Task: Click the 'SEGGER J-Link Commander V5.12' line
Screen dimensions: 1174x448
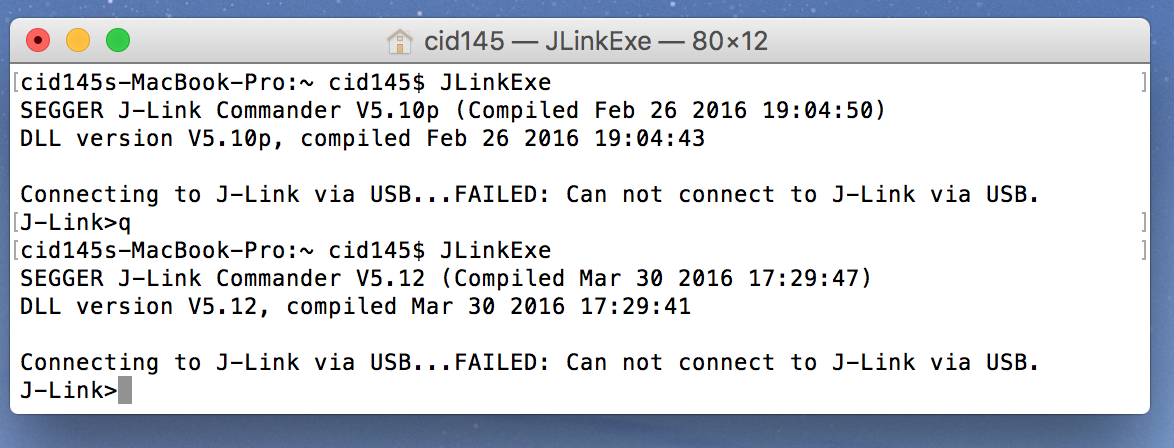Action: tap(446, 279)
